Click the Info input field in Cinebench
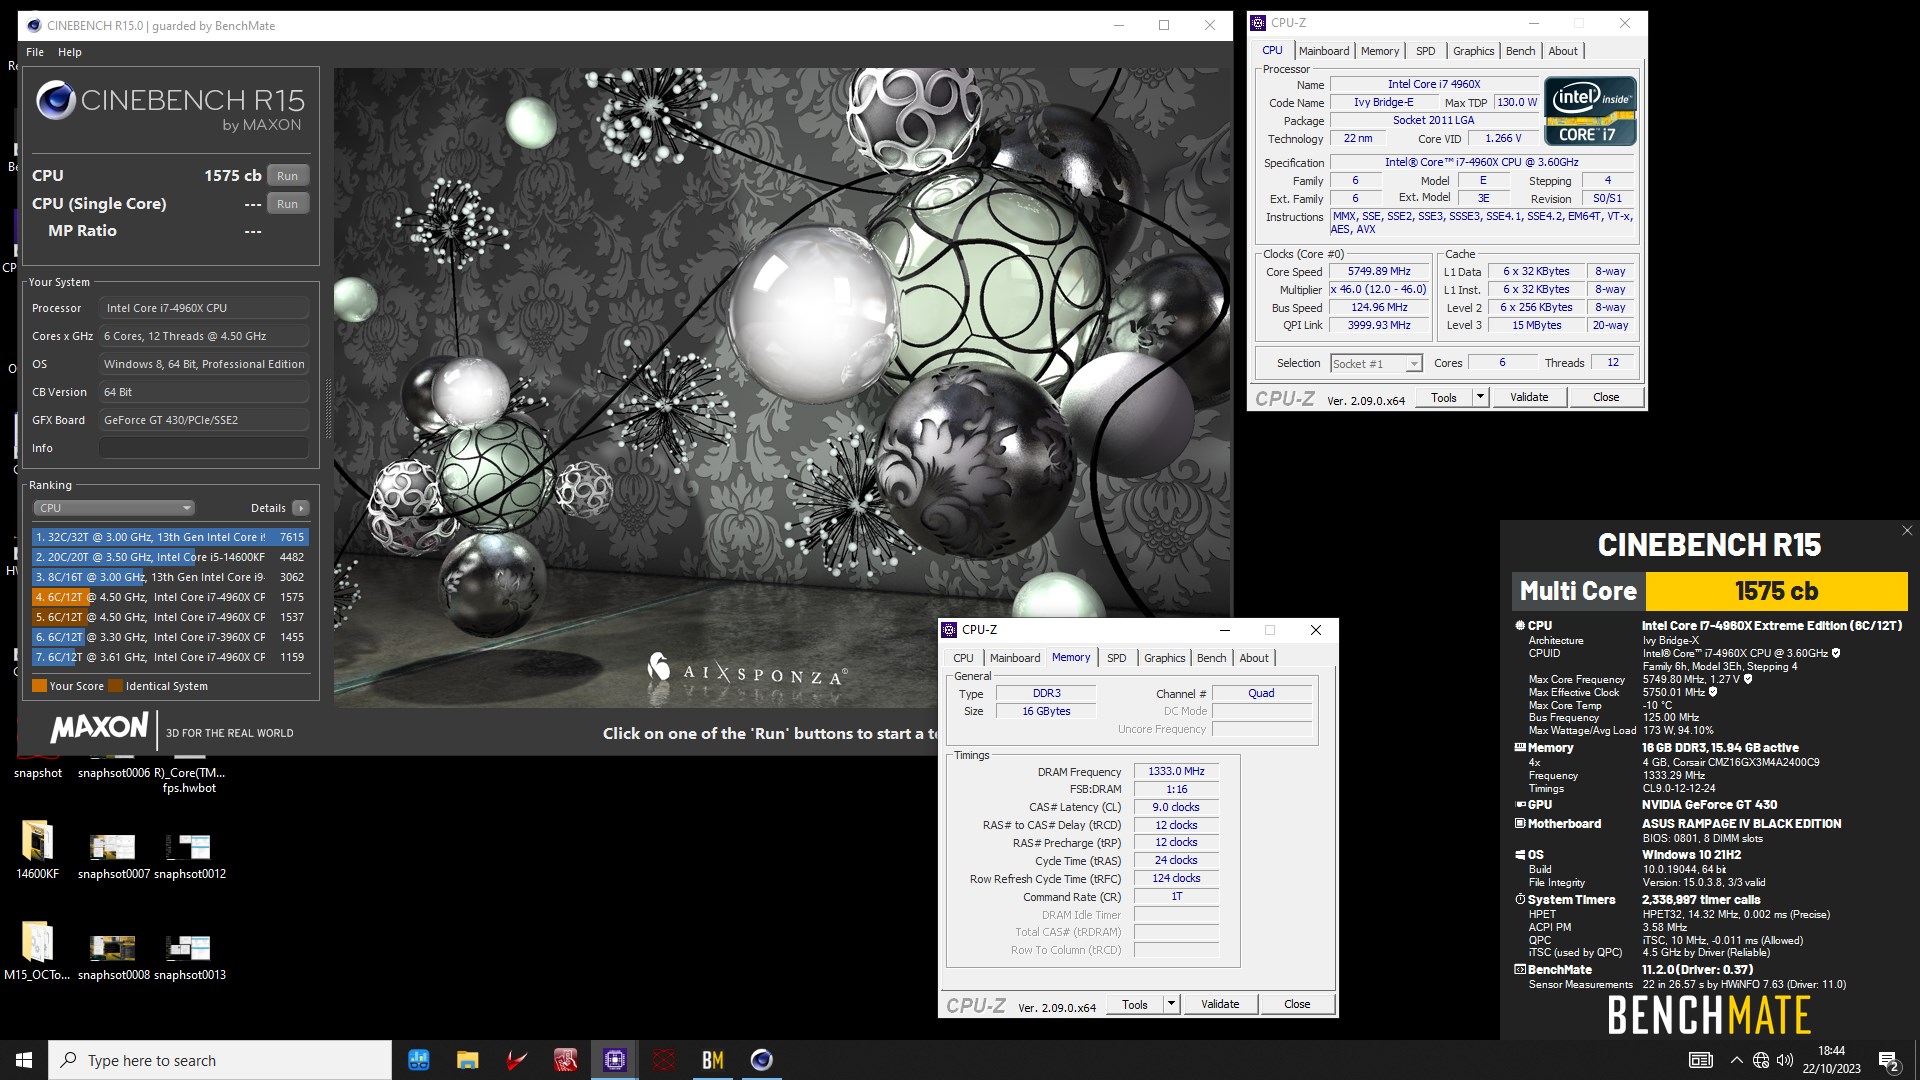The width and height of the screenshot is (1920, 1080). click(204, 448)
